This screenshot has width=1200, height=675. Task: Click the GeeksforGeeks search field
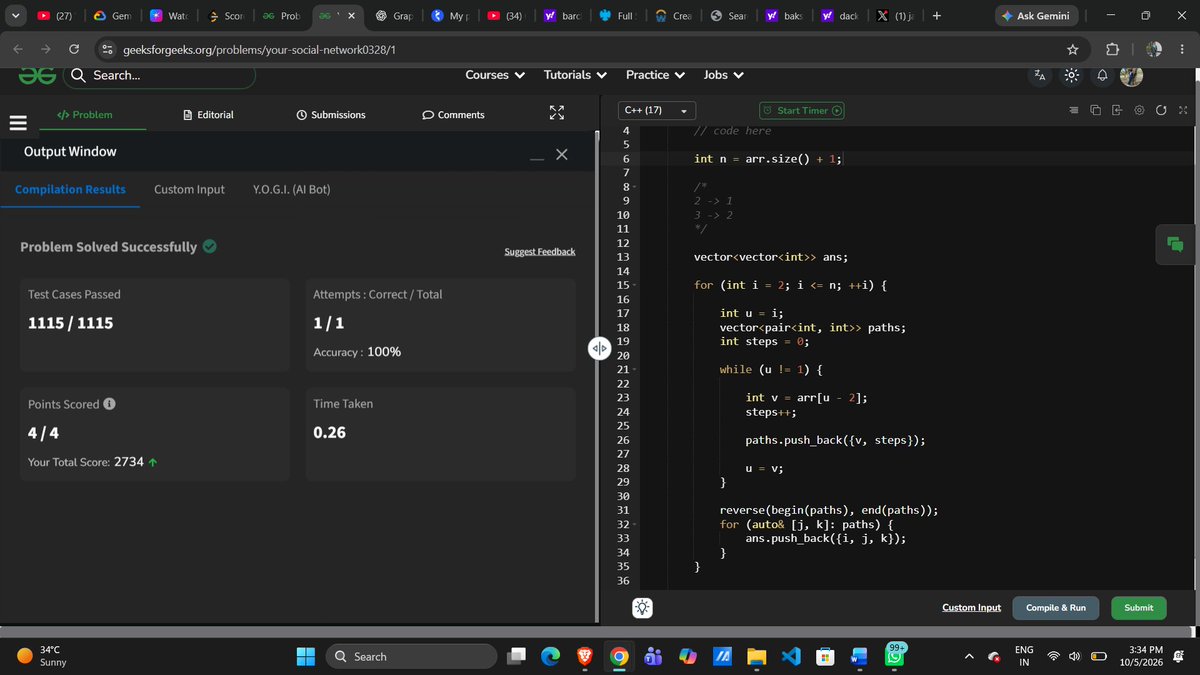click(x=160, y=75)
